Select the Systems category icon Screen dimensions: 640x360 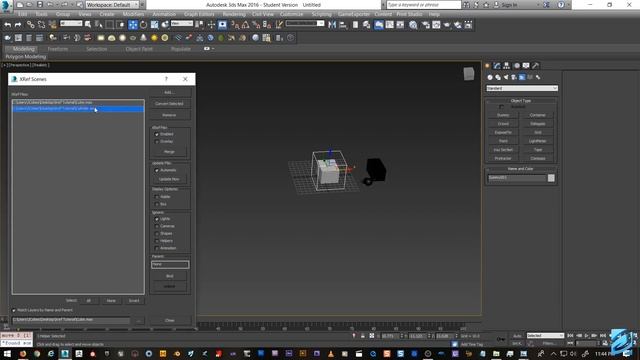[538, 77]
